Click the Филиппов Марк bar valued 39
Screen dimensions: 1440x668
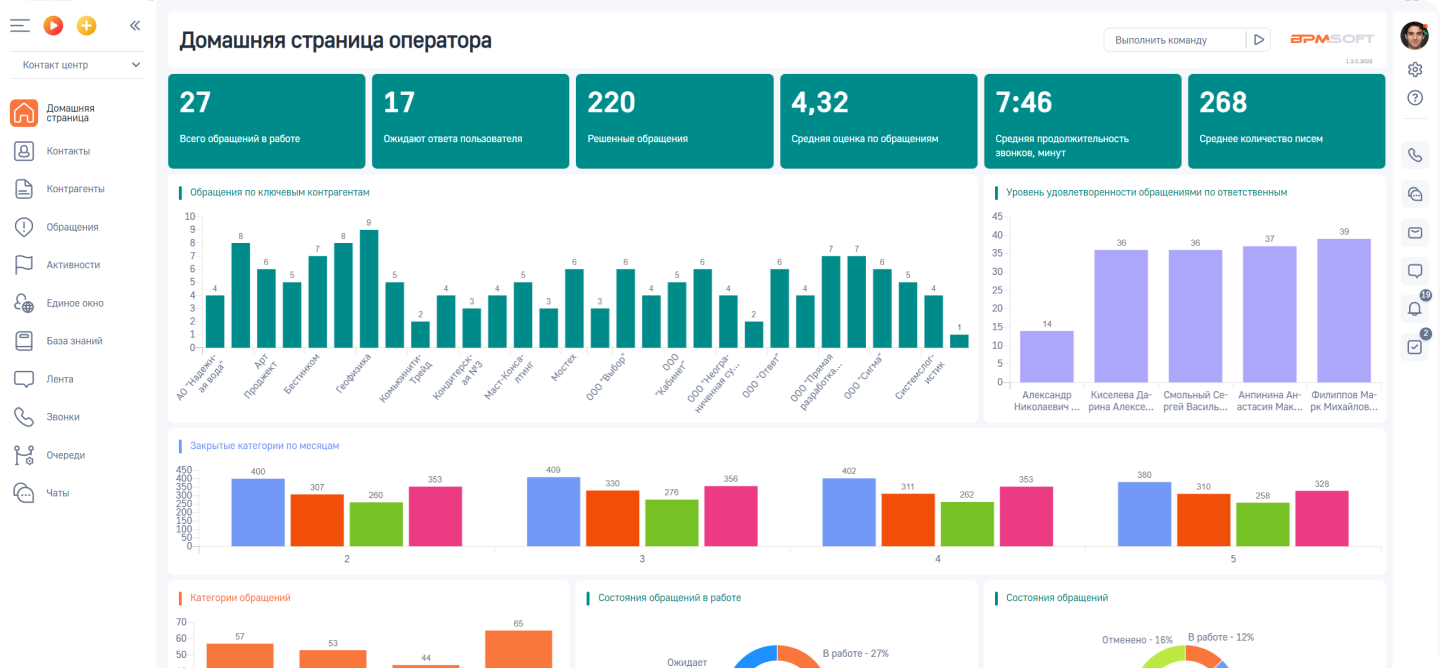click(1344, 310)
